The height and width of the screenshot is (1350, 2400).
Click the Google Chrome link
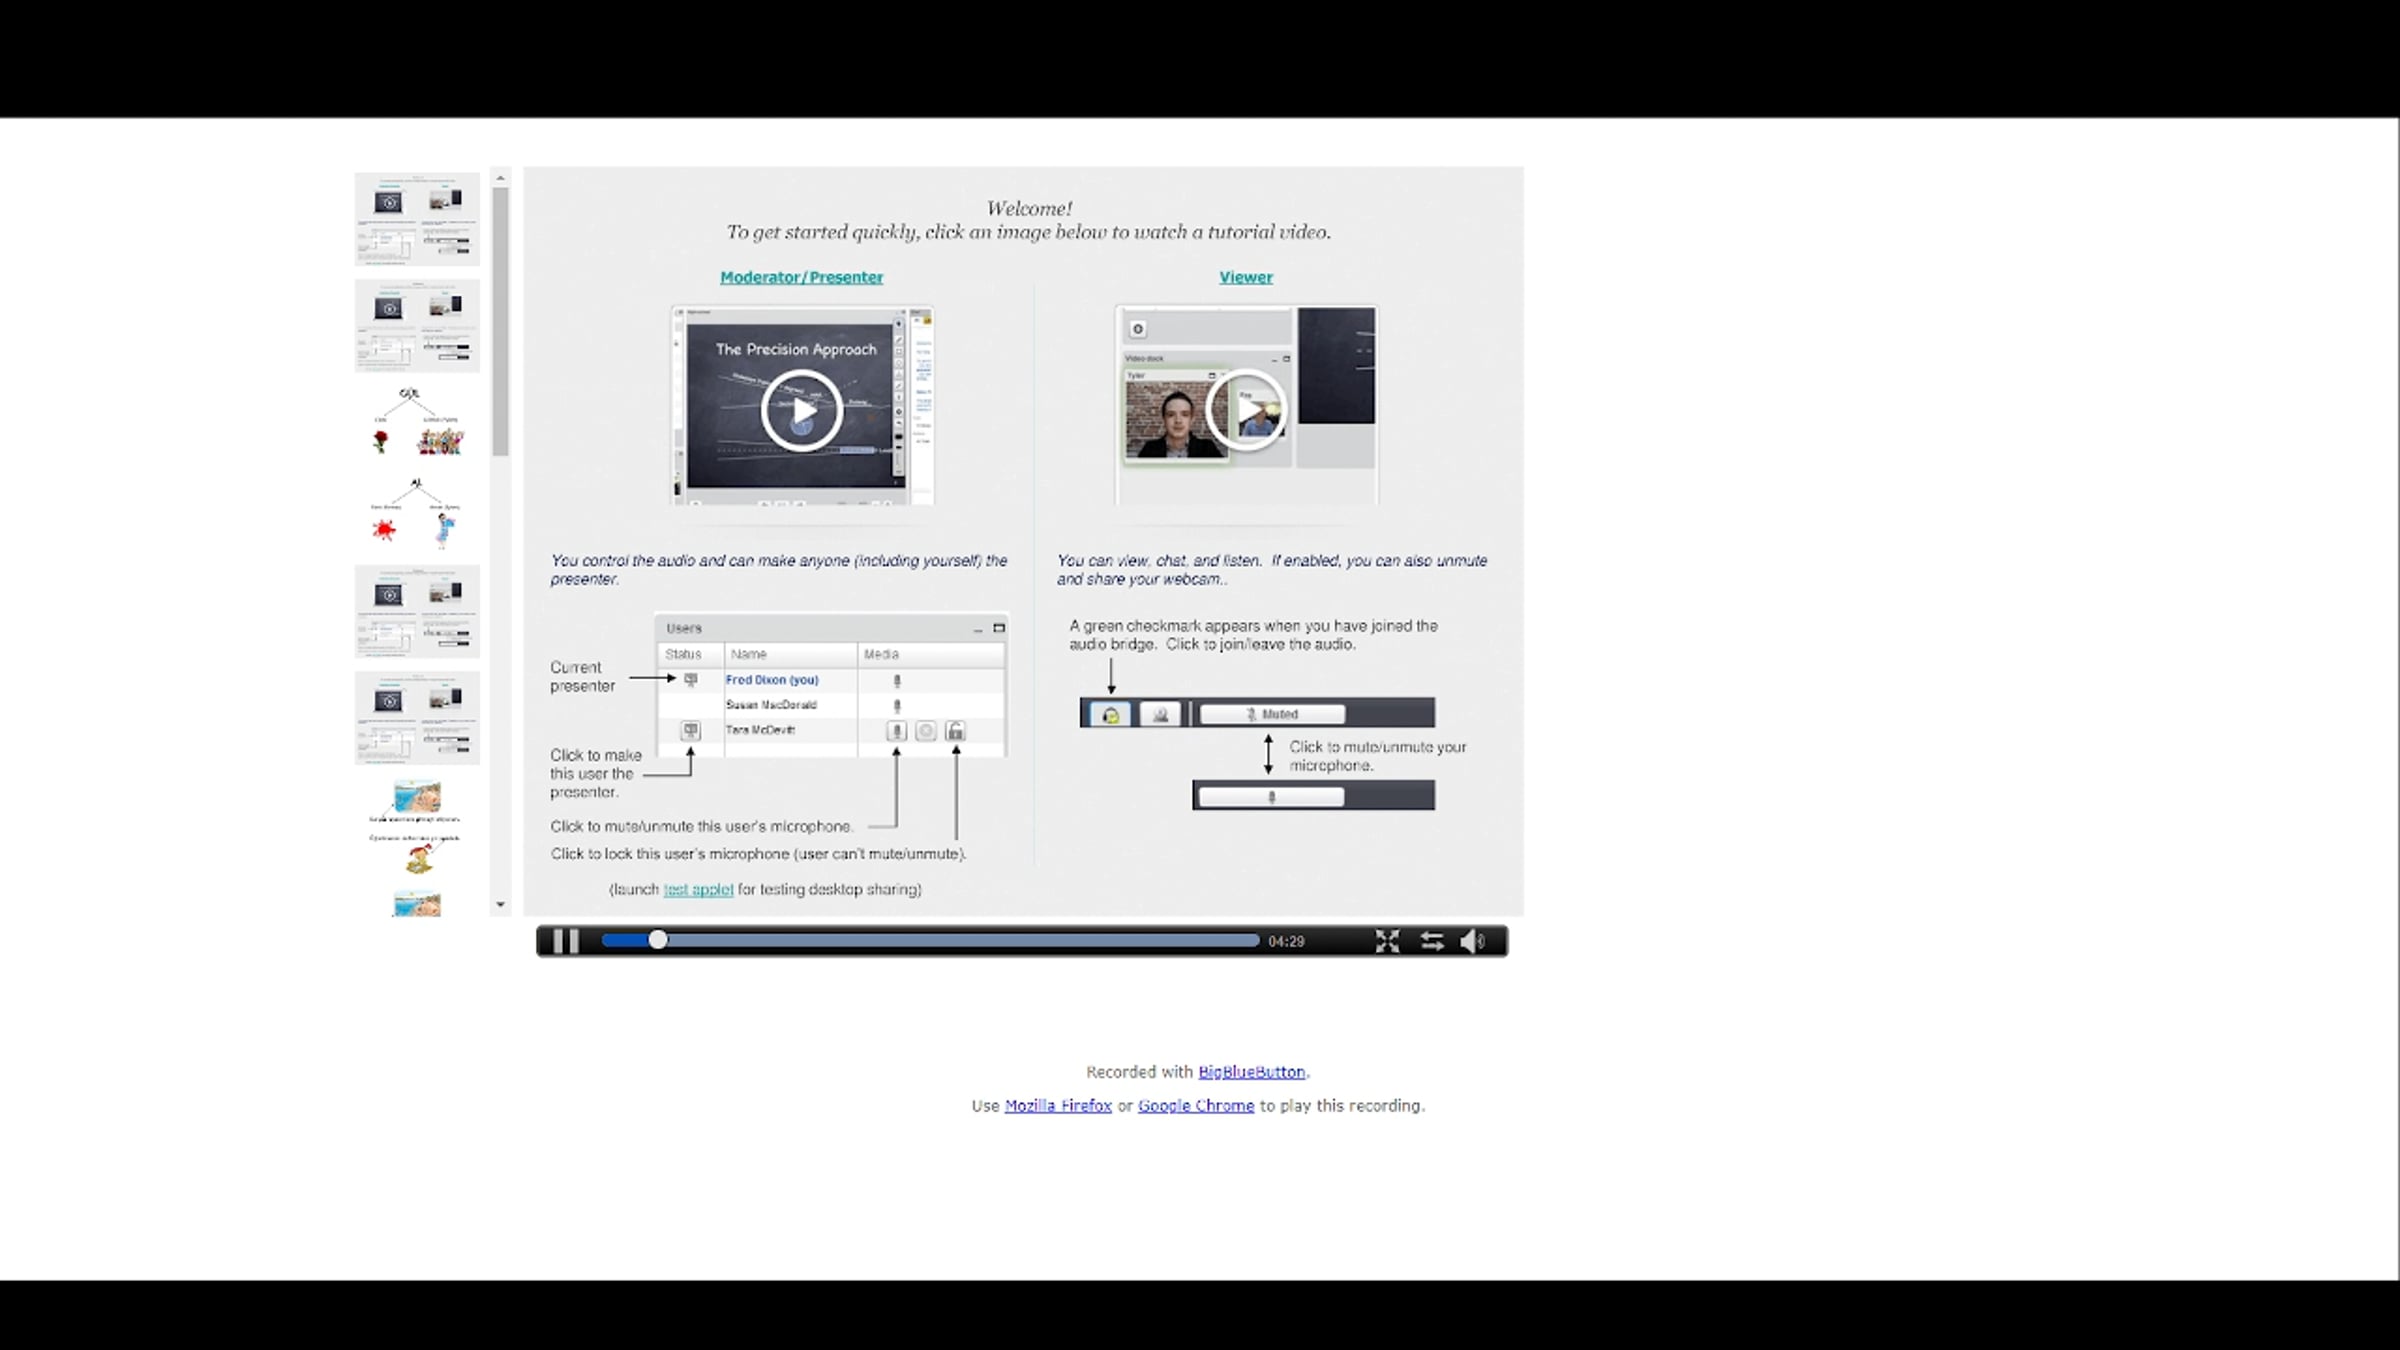(x=1195, y=1106)
